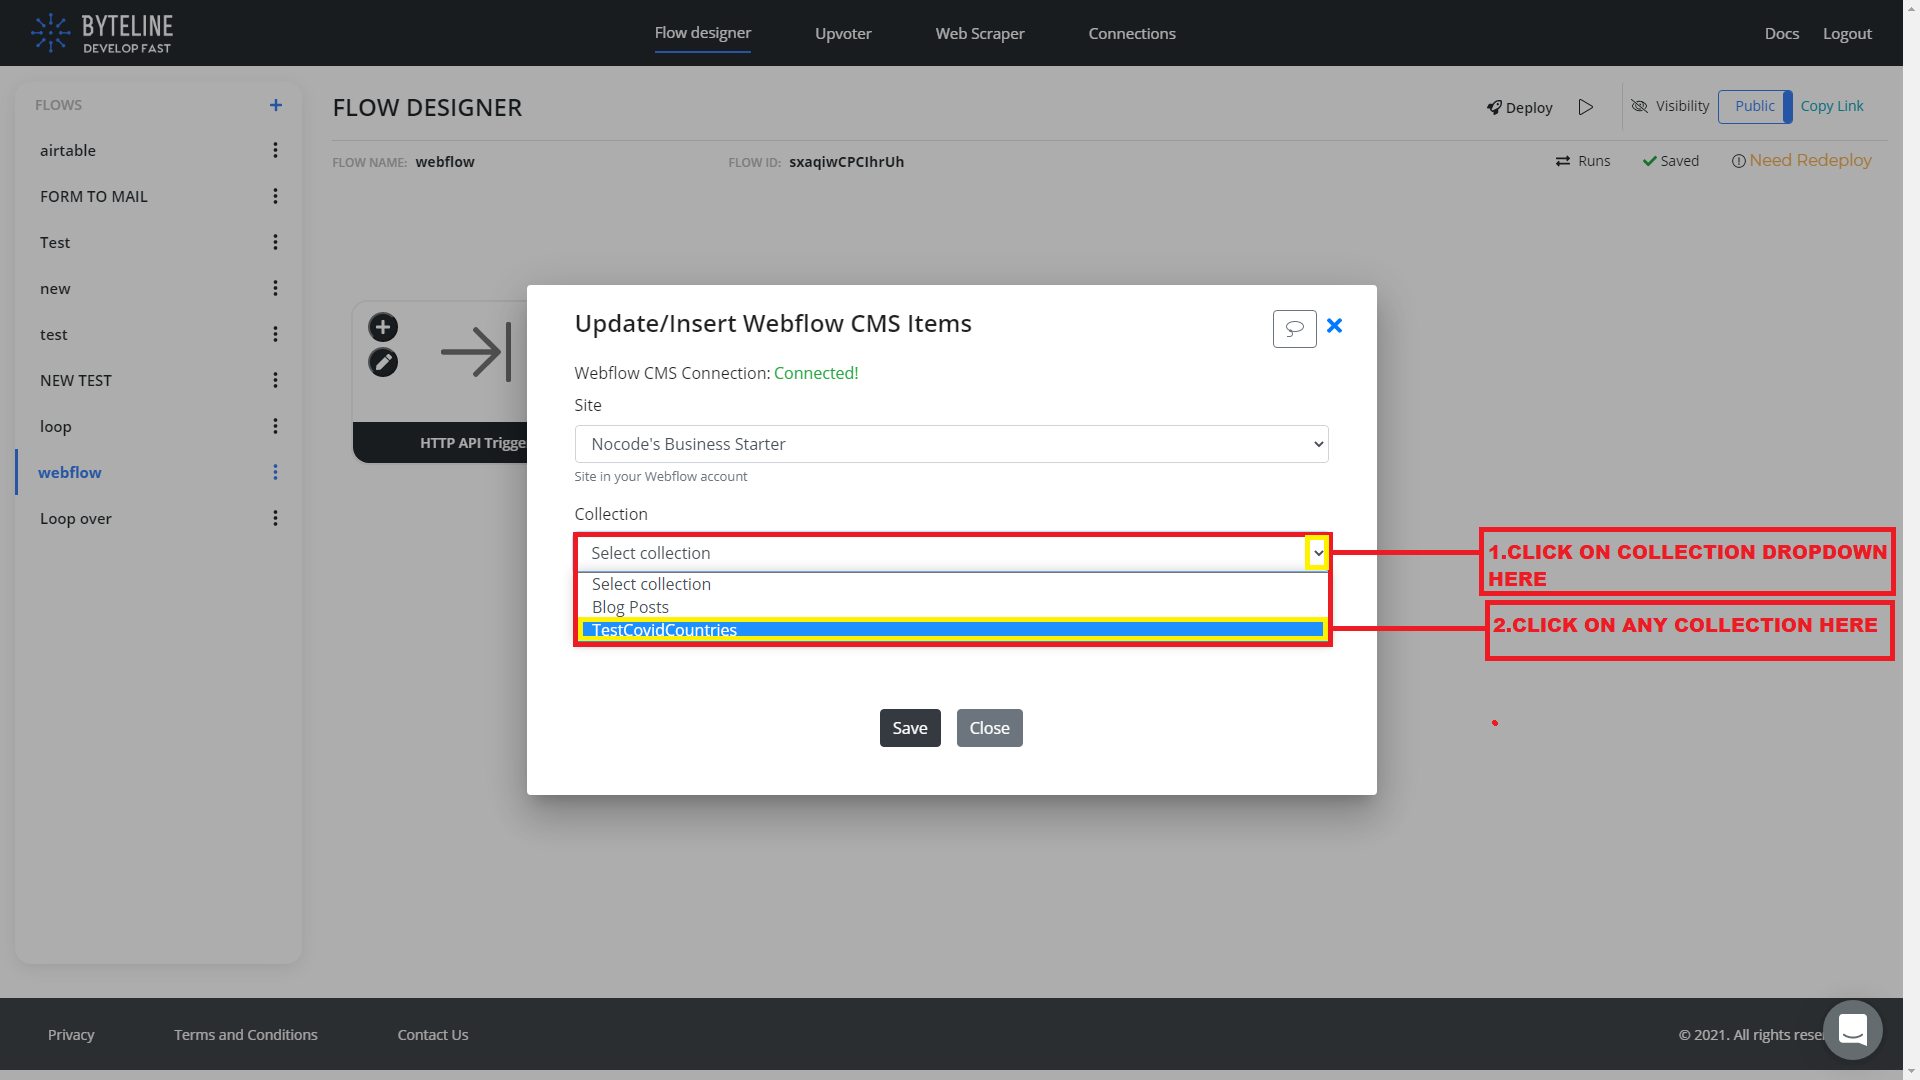
Task: Click the Connected! status text
Action: [816, 373]
